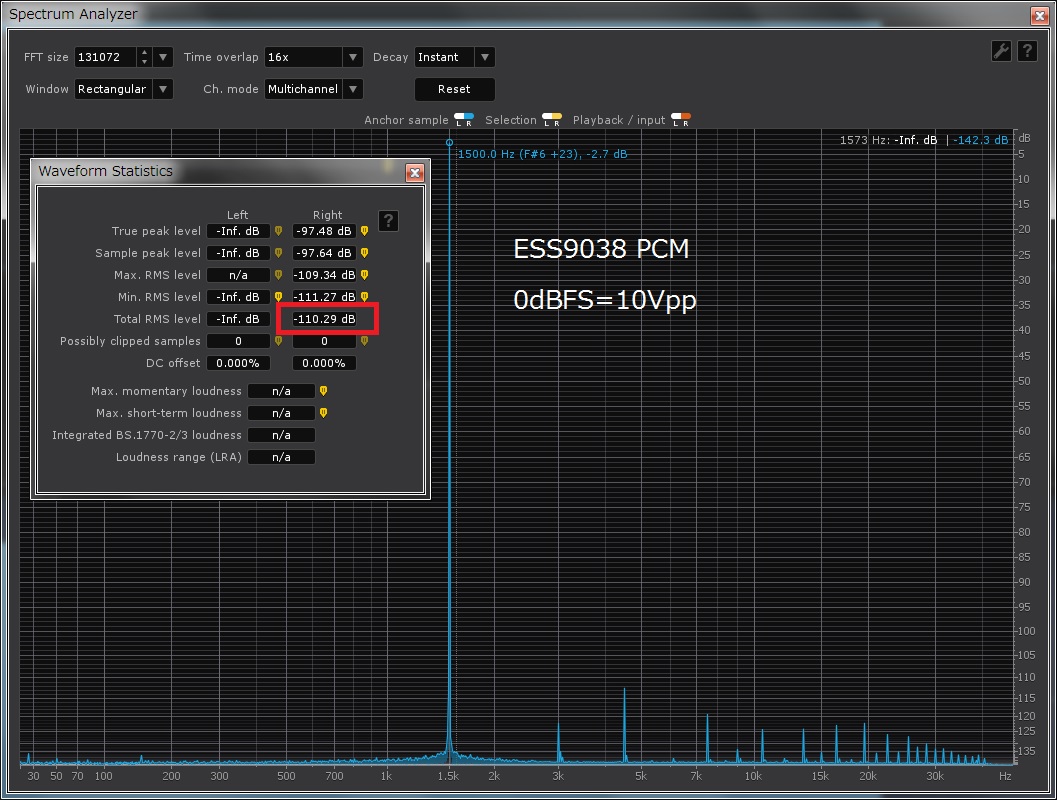Viewport: 1057px width, 800px height.
Task: Click the Left possibly clipped samples value
Action: point(238,341)
